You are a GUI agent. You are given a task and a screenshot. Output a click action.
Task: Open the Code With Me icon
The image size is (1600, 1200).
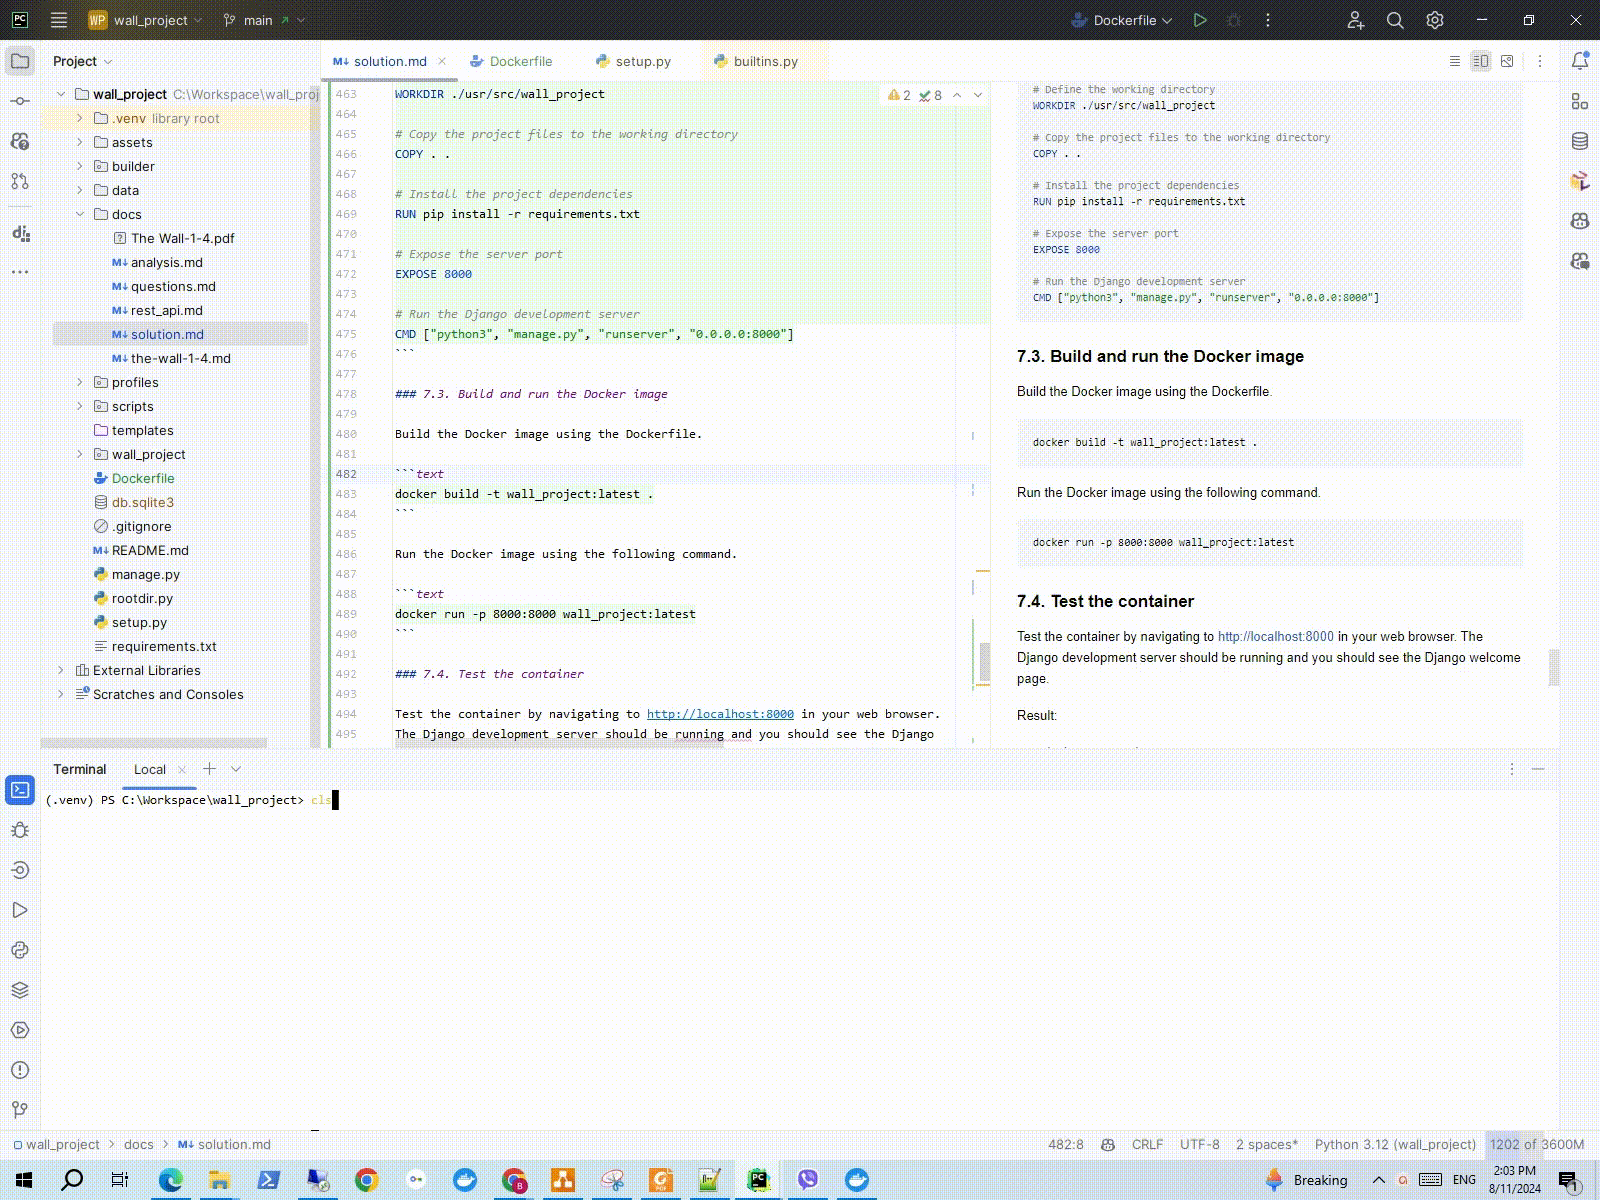pyautogui.click(x=1355, y=20)
